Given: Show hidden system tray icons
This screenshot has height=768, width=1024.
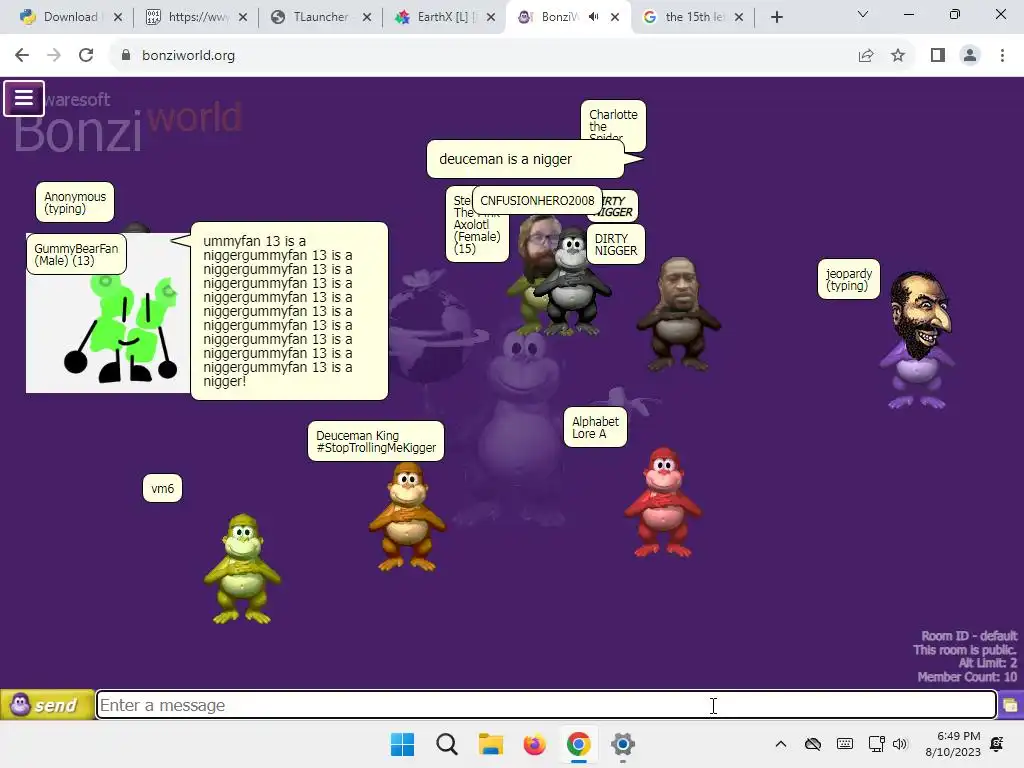Looking at the screenshot, I should click(x=781, y=744).
